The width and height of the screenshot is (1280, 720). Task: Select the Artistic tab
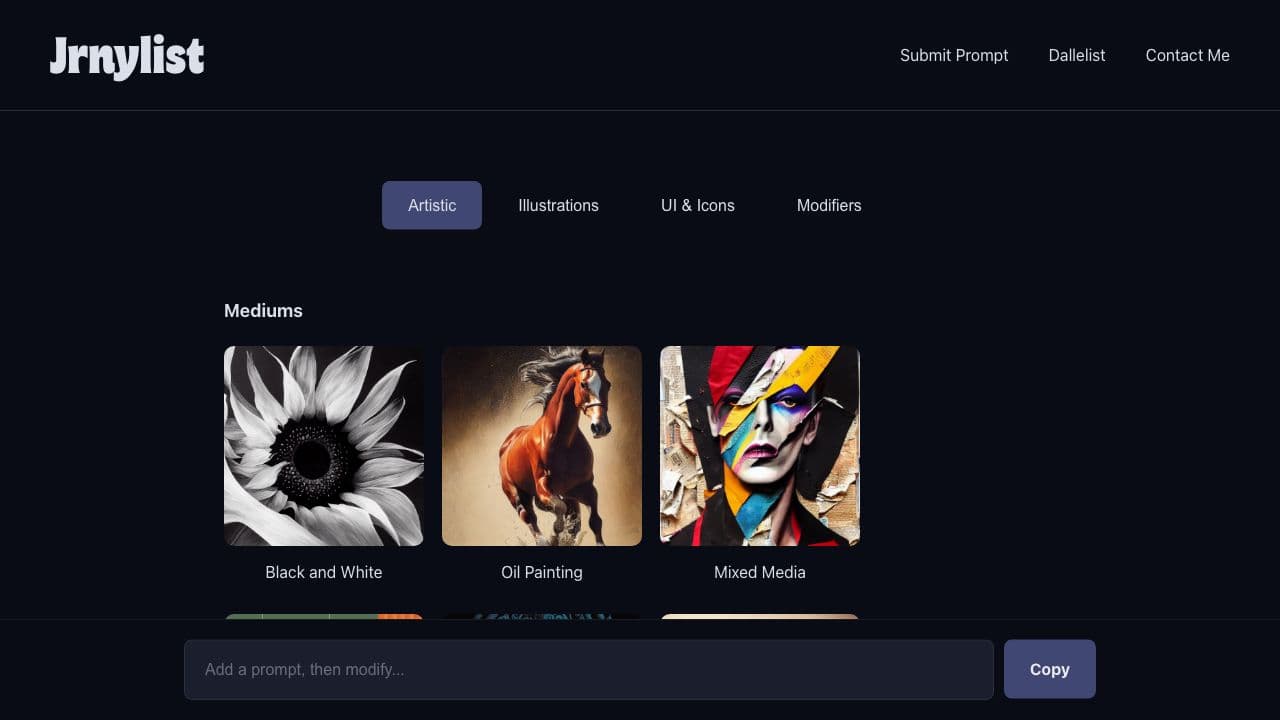coord(432,205)
